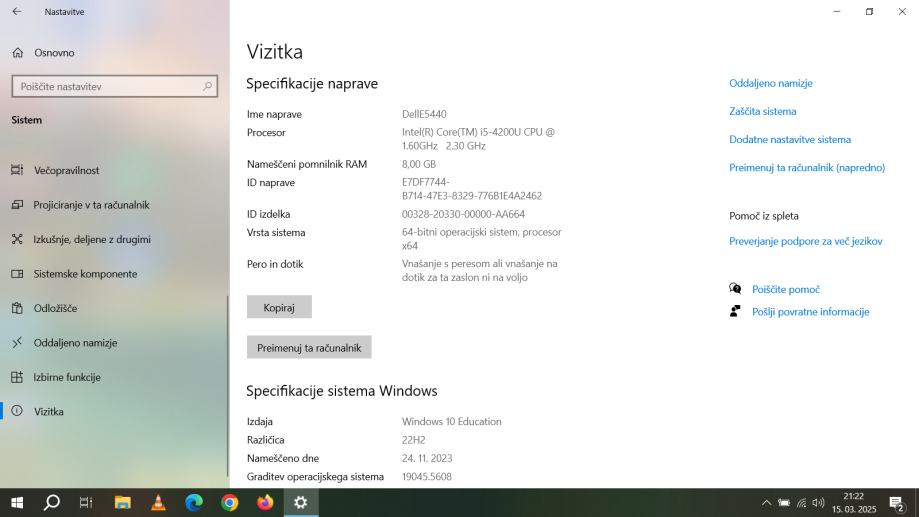
Task: Select Osnovno label in sidebar
Action: coord(54,53)
